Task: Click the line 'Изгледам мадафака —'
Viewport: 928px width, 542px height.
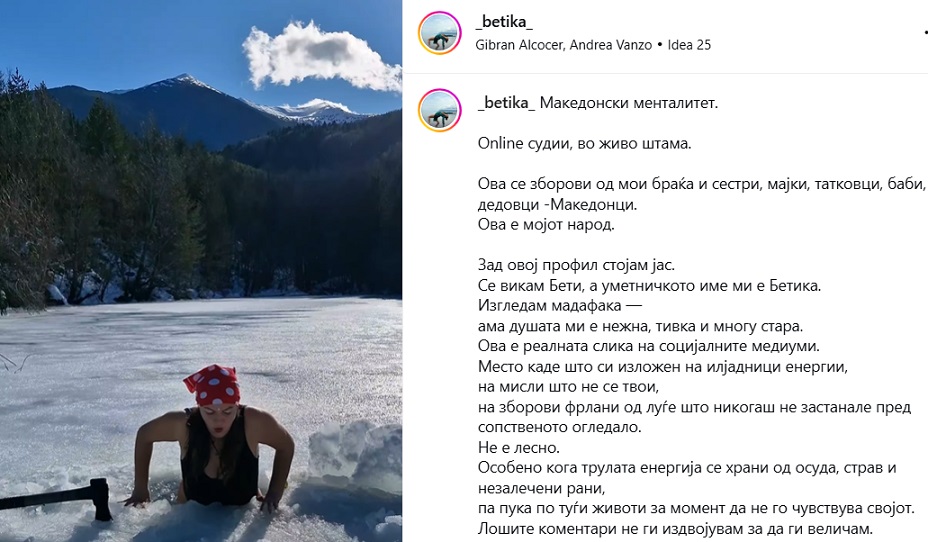Action: pyautogui.click(x=560, y=306)
